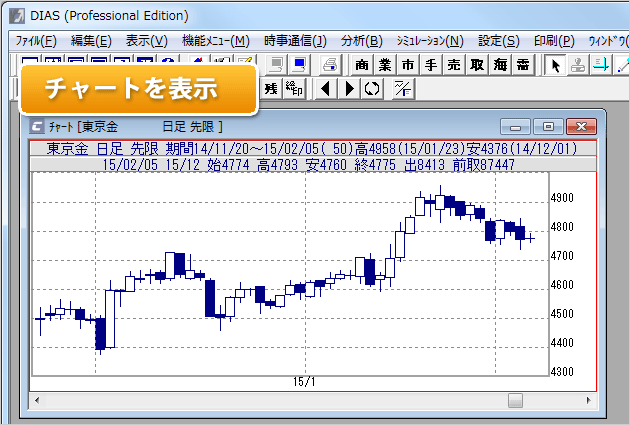
Task: Maximize the チャート [東京金] chart window
Action: point(548,127)
